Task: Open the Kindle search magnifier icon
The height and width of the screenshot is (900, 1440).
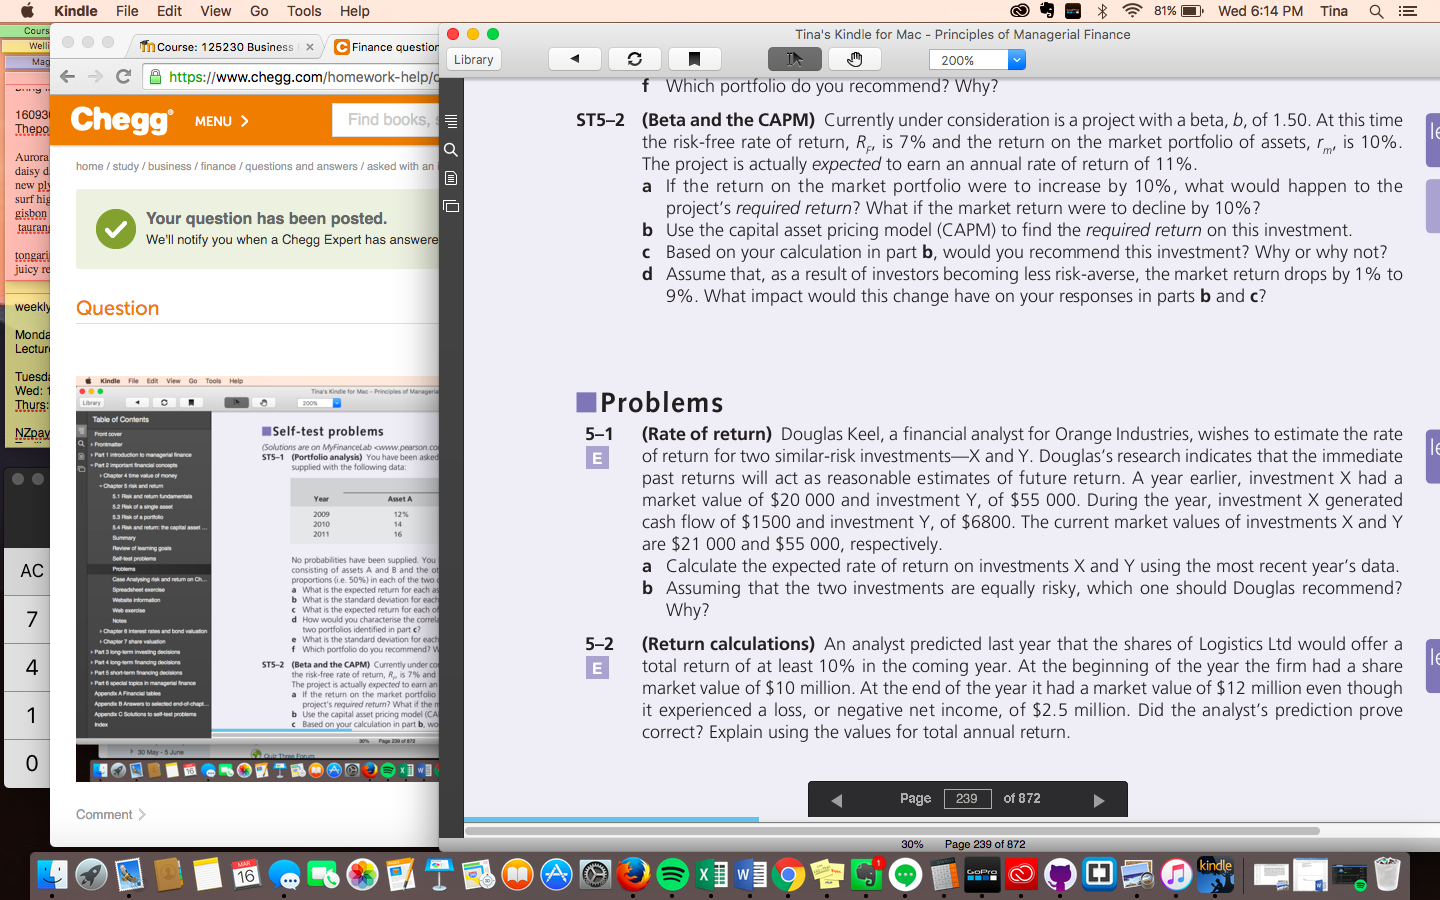Action: [x=451, y=150]
